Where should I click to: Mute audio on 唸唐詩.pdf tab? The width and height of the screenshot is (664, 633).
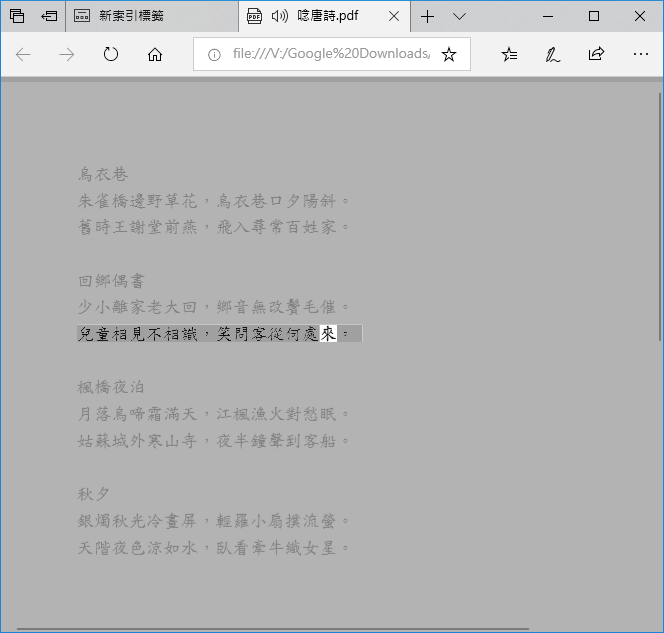click(280, 16)
